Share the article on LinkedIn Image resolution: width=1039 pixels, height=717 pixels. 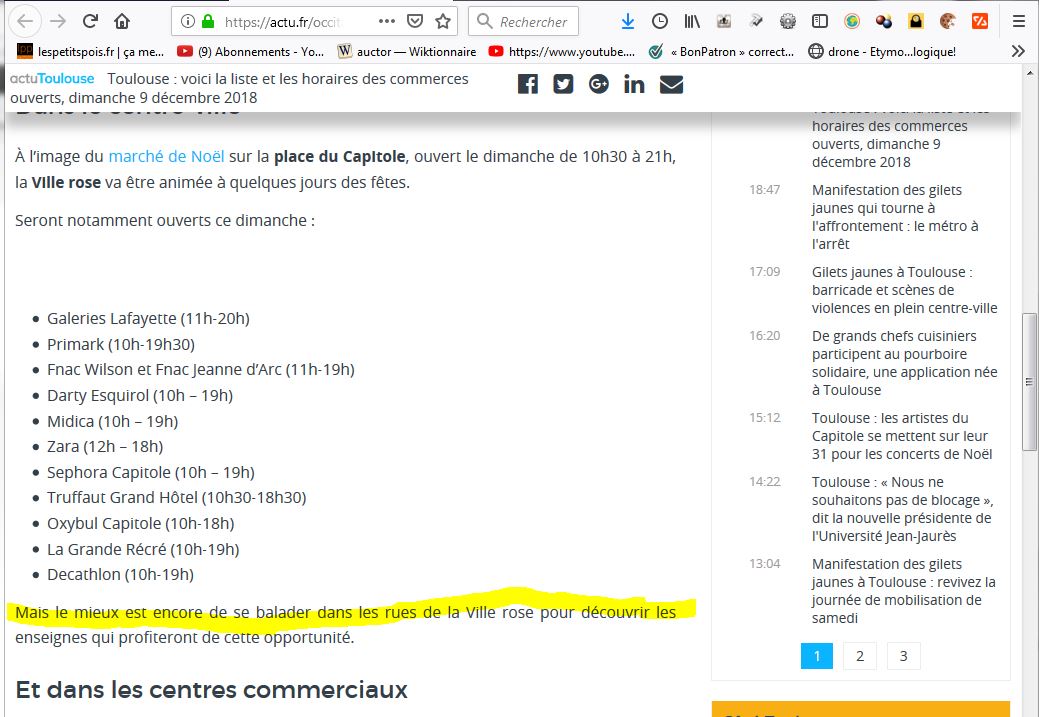[634, 84]
